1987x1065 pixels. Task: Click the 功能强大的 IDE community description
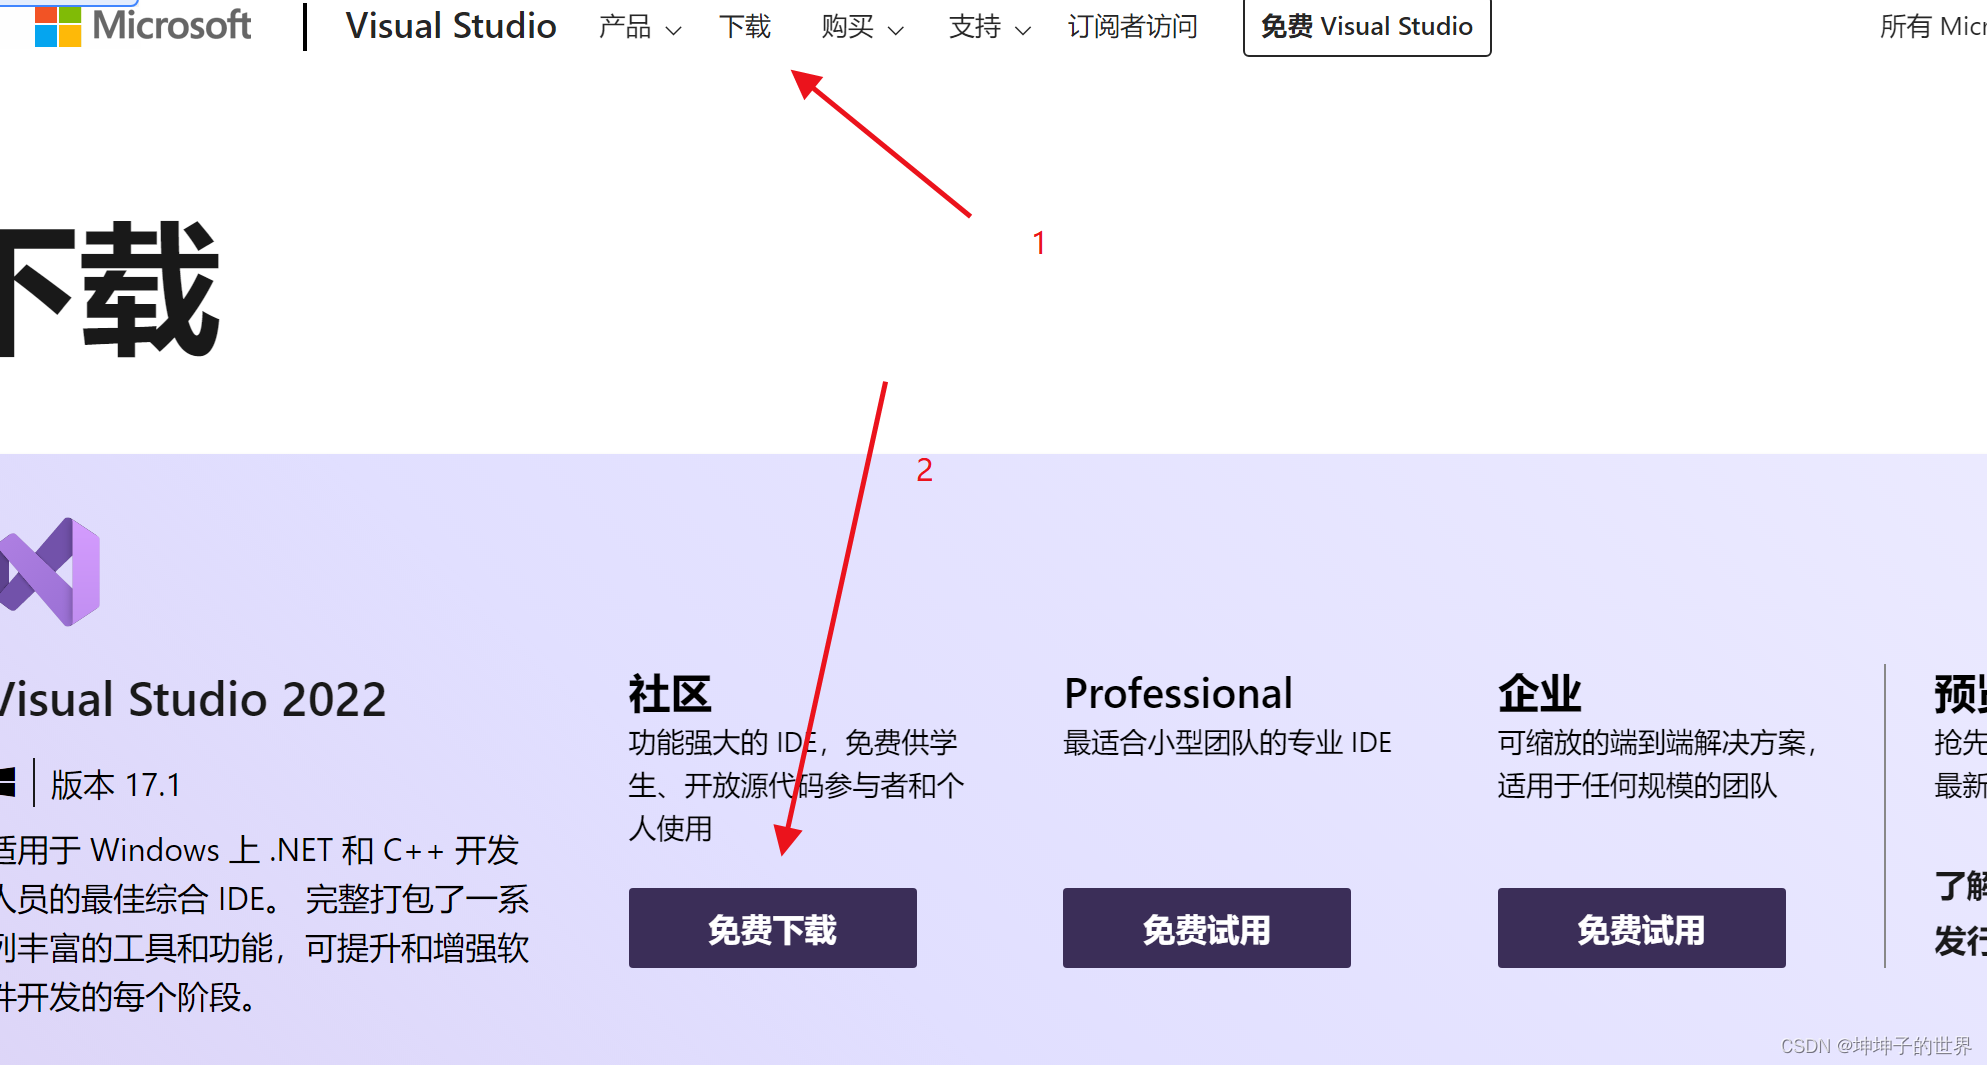[796, 785]
